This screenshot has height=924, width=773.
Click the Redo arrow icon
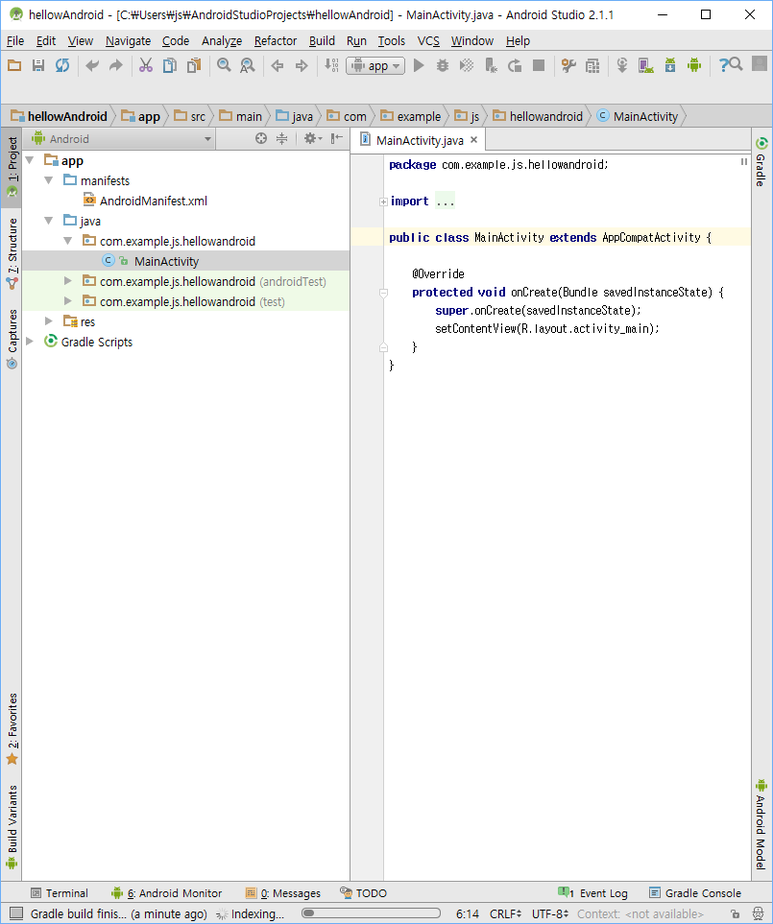point(116,65)
